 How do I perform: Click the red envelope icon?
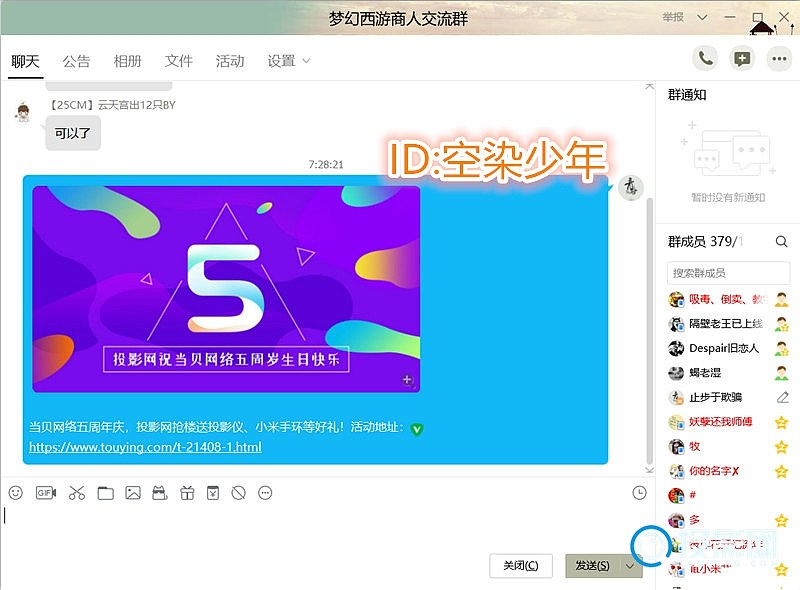(213, 493)
